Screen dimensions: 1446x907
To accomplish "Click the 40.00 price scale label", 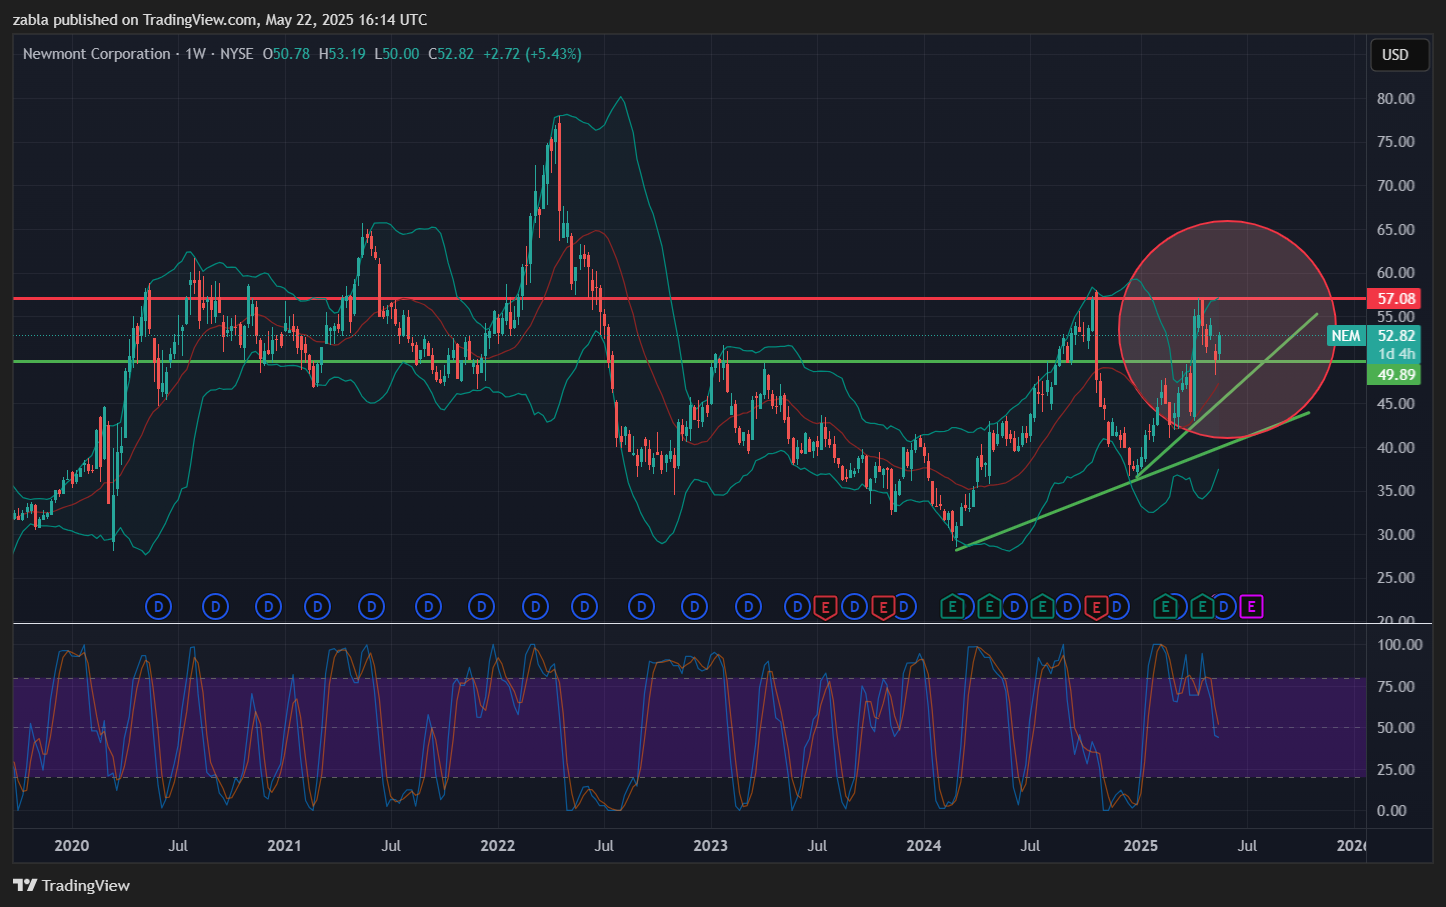I will [1396, 448].
